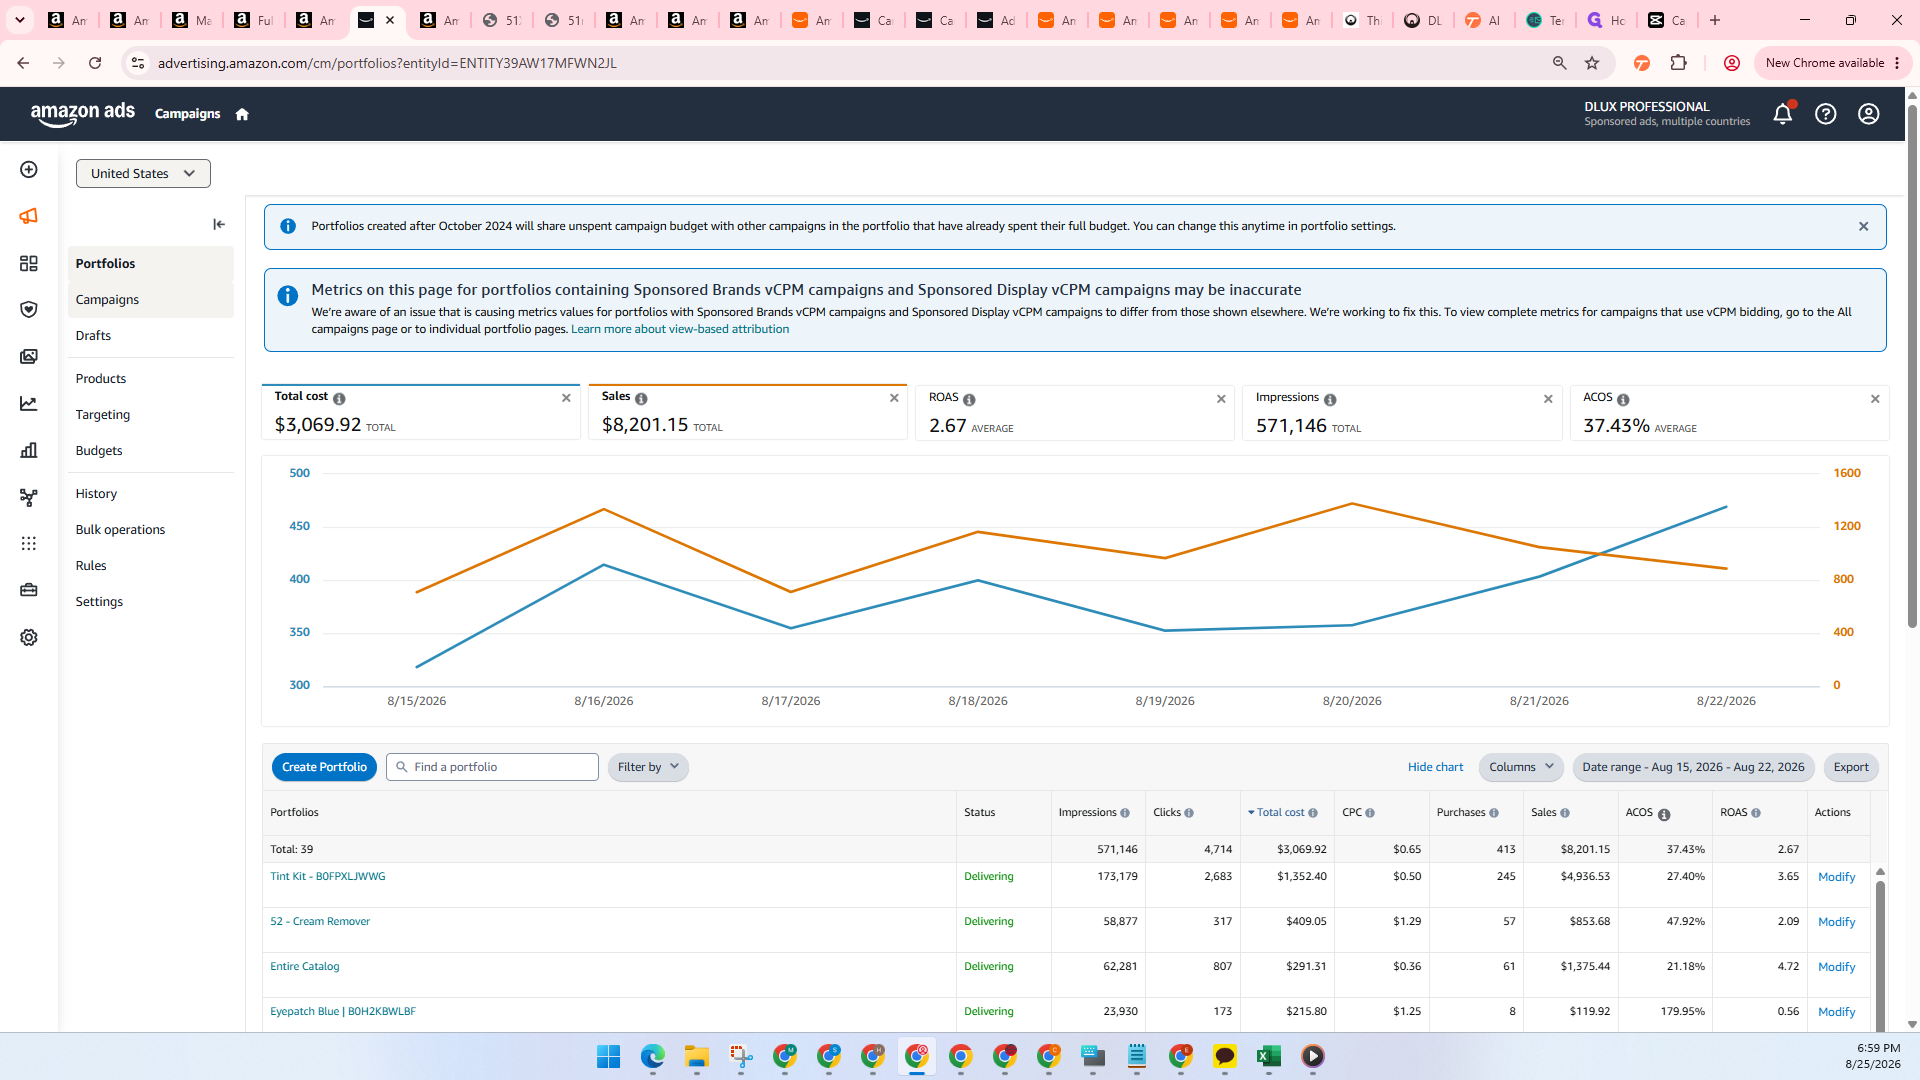This screenshot has height=1080, width=1920.
Task: Click the info icon in Impressions column header
Action: 1125,813
